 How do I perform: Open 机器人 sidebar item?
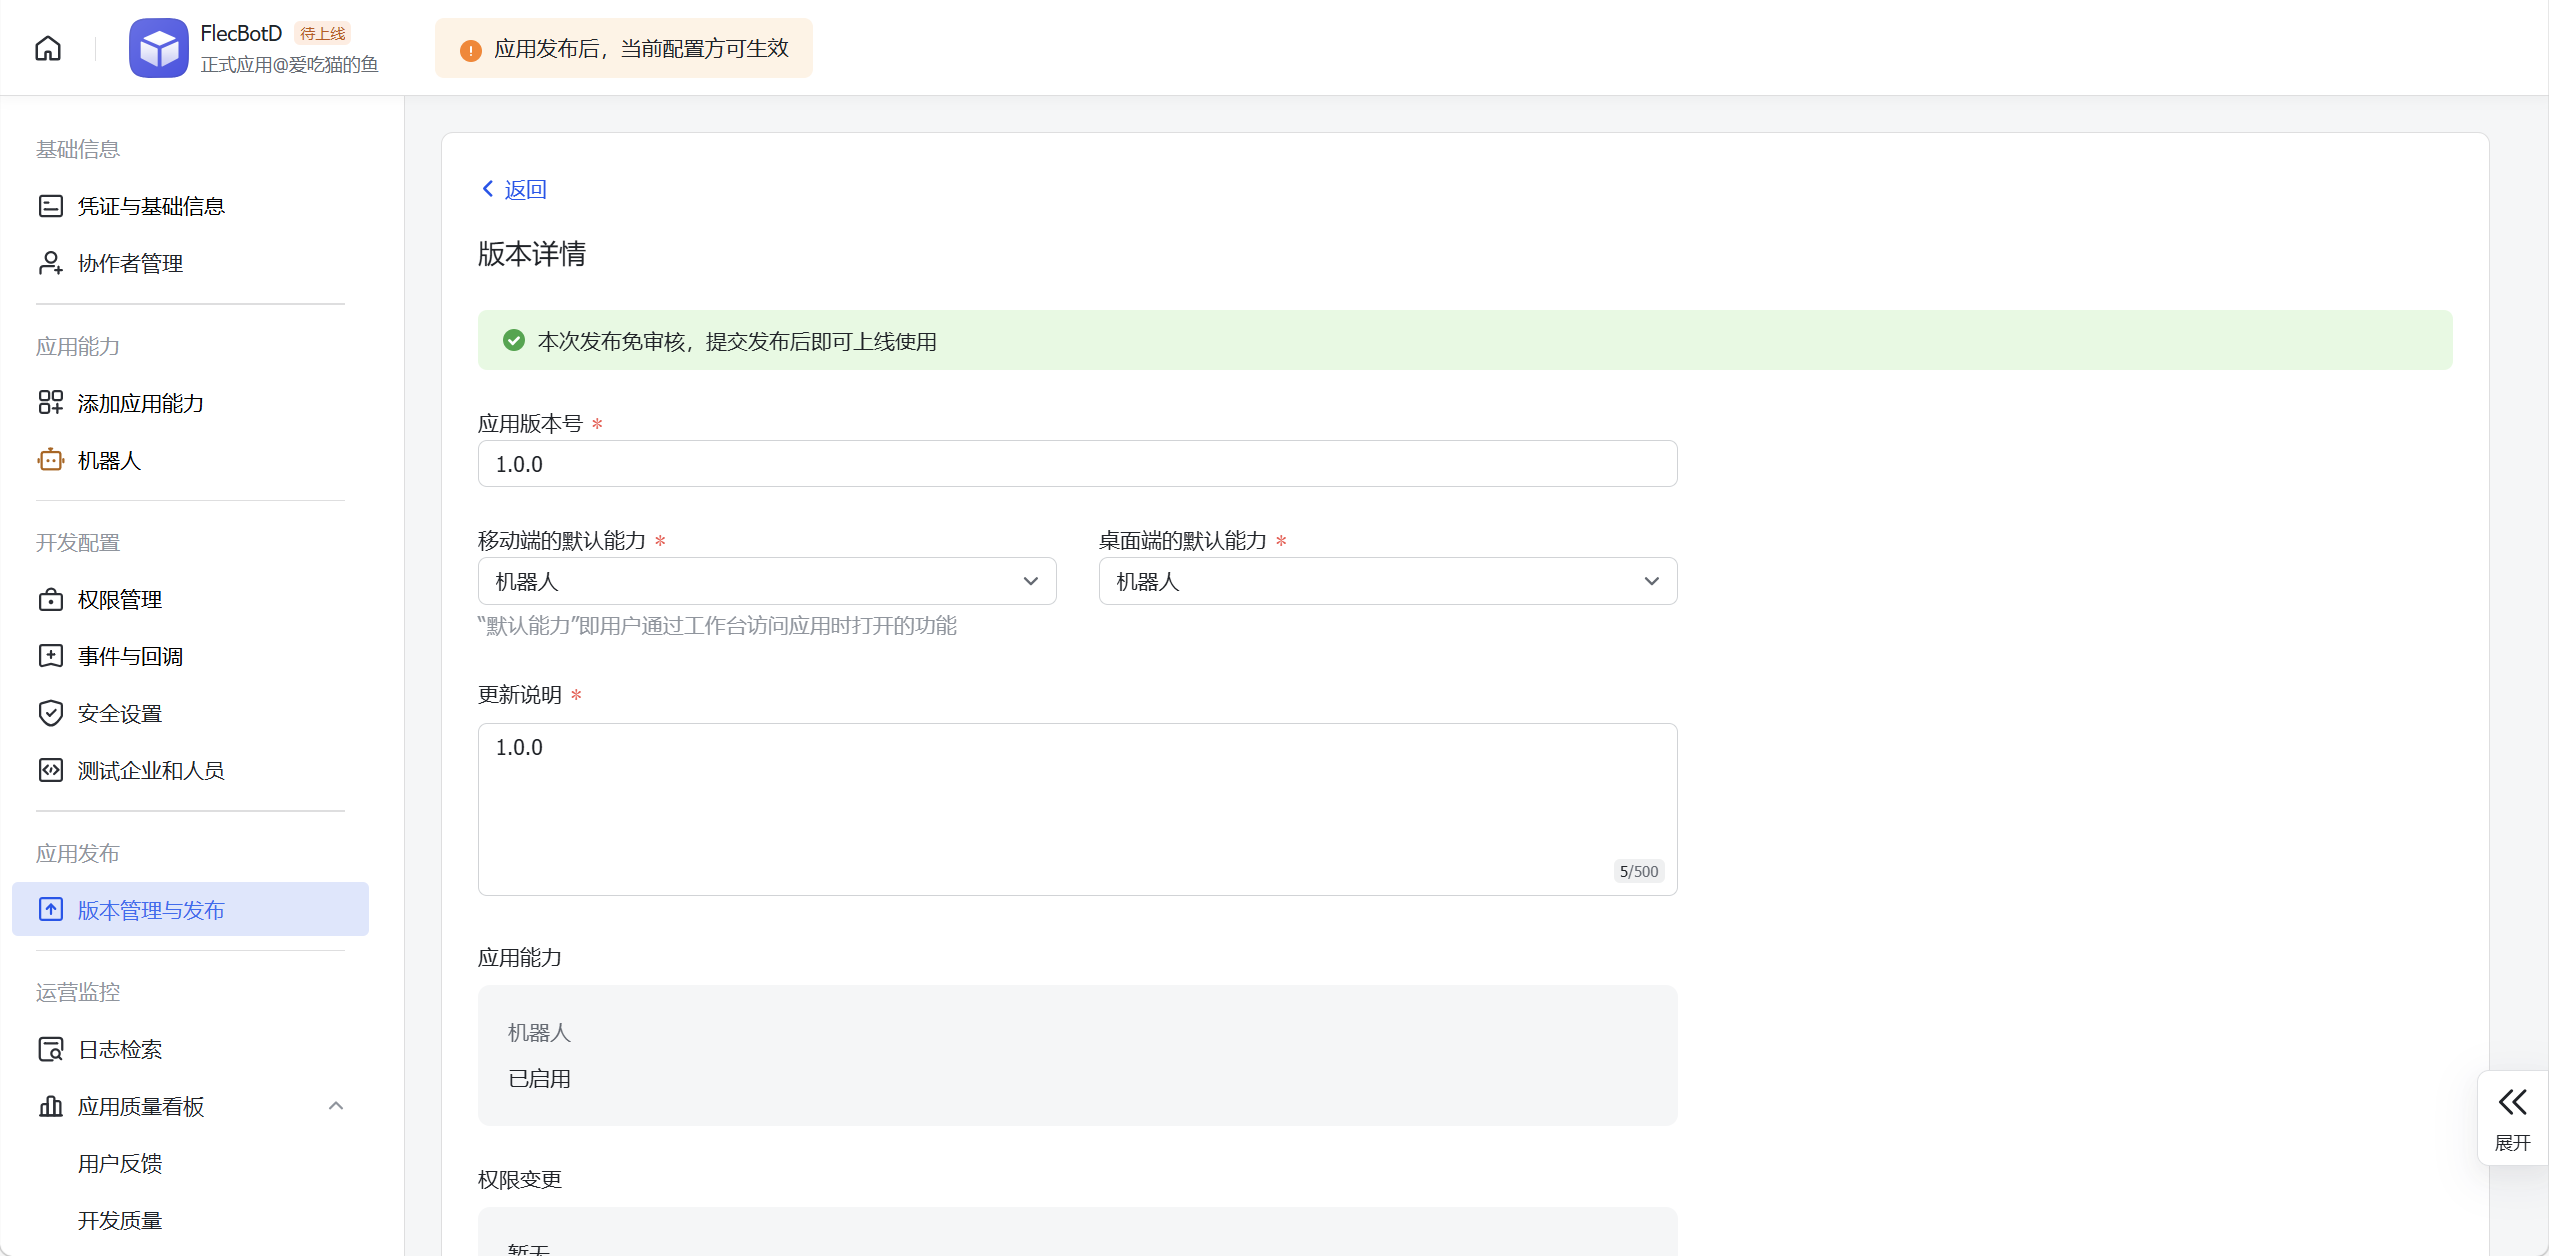coord(190,460)
